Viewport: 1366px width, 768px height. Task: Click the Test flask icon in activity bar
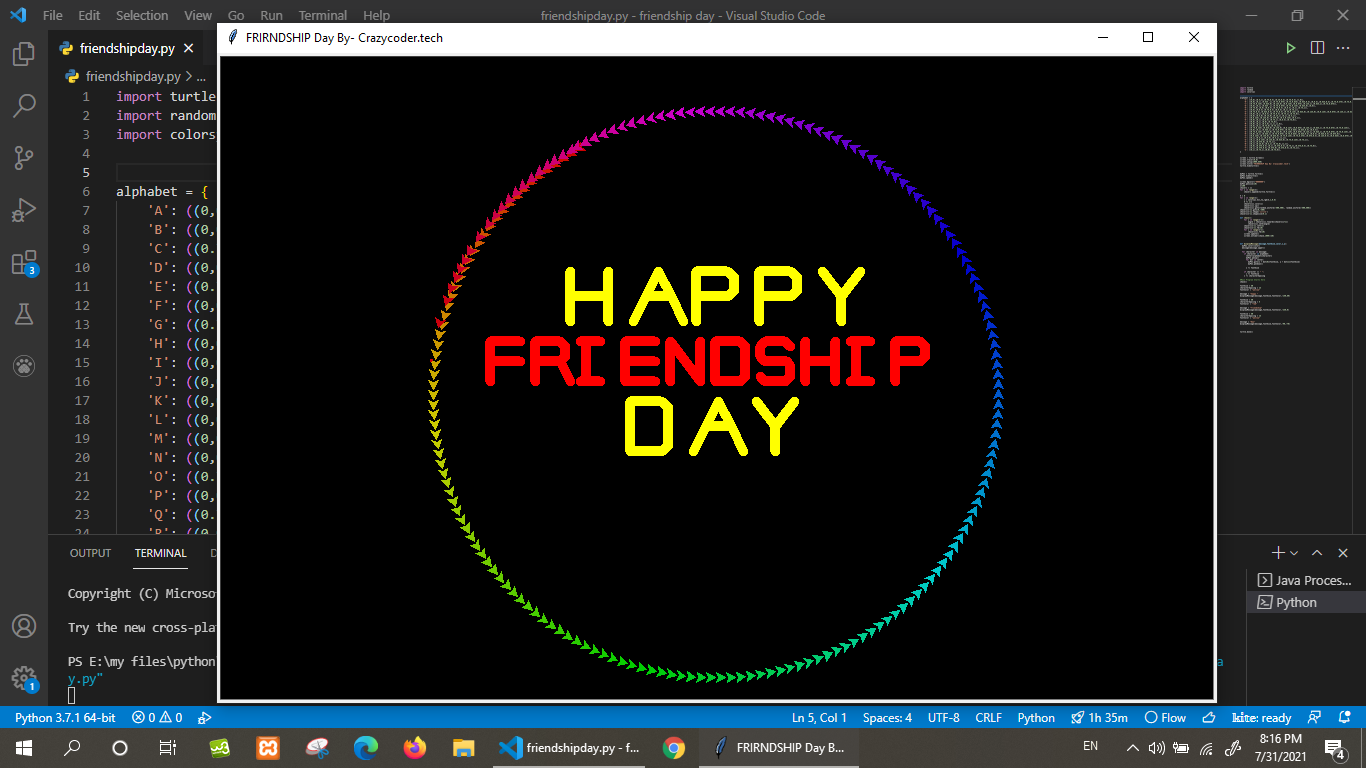[23, 313]
